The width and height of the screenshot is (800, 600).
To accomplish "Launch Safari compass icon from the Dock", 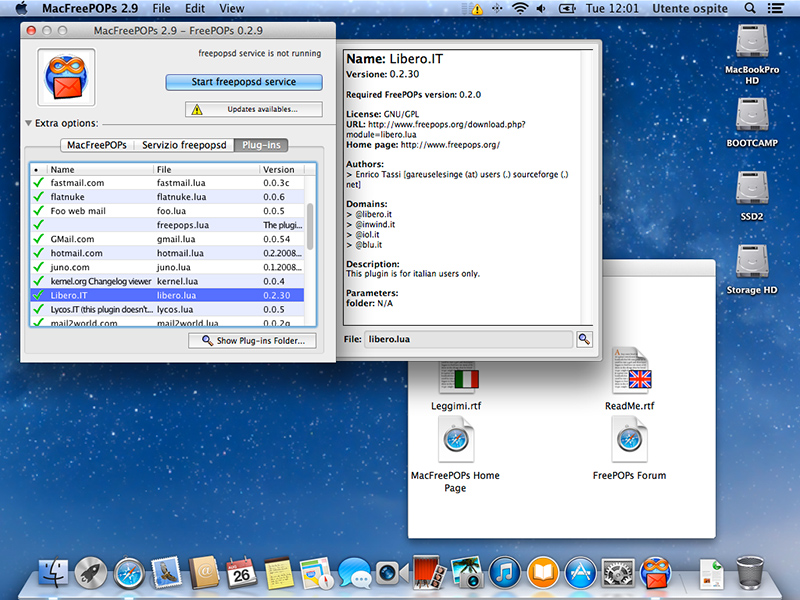I will point(129,572).
